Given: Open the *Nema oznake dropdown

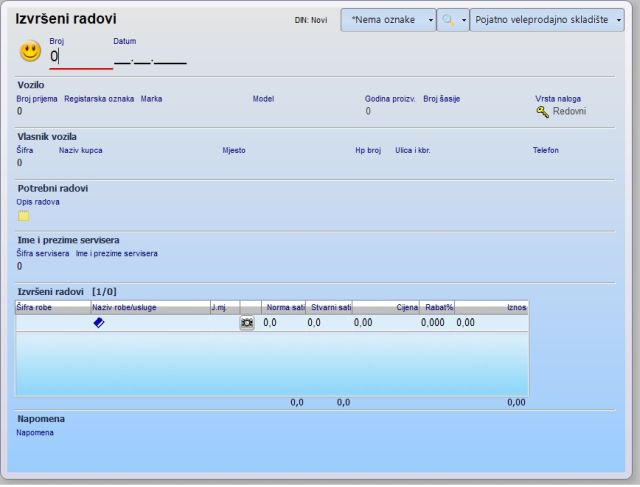Looking at the screenshot, I should (388, 20).
